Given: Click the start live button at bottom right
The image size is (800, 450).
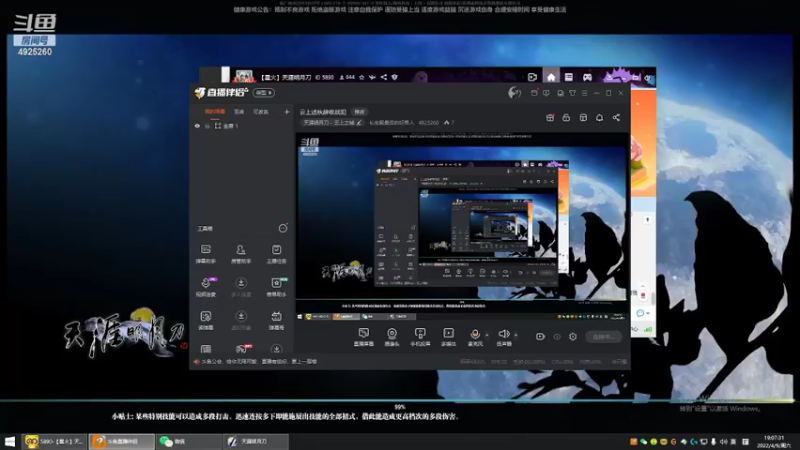Looking at the screenshot, I should 604,337.
